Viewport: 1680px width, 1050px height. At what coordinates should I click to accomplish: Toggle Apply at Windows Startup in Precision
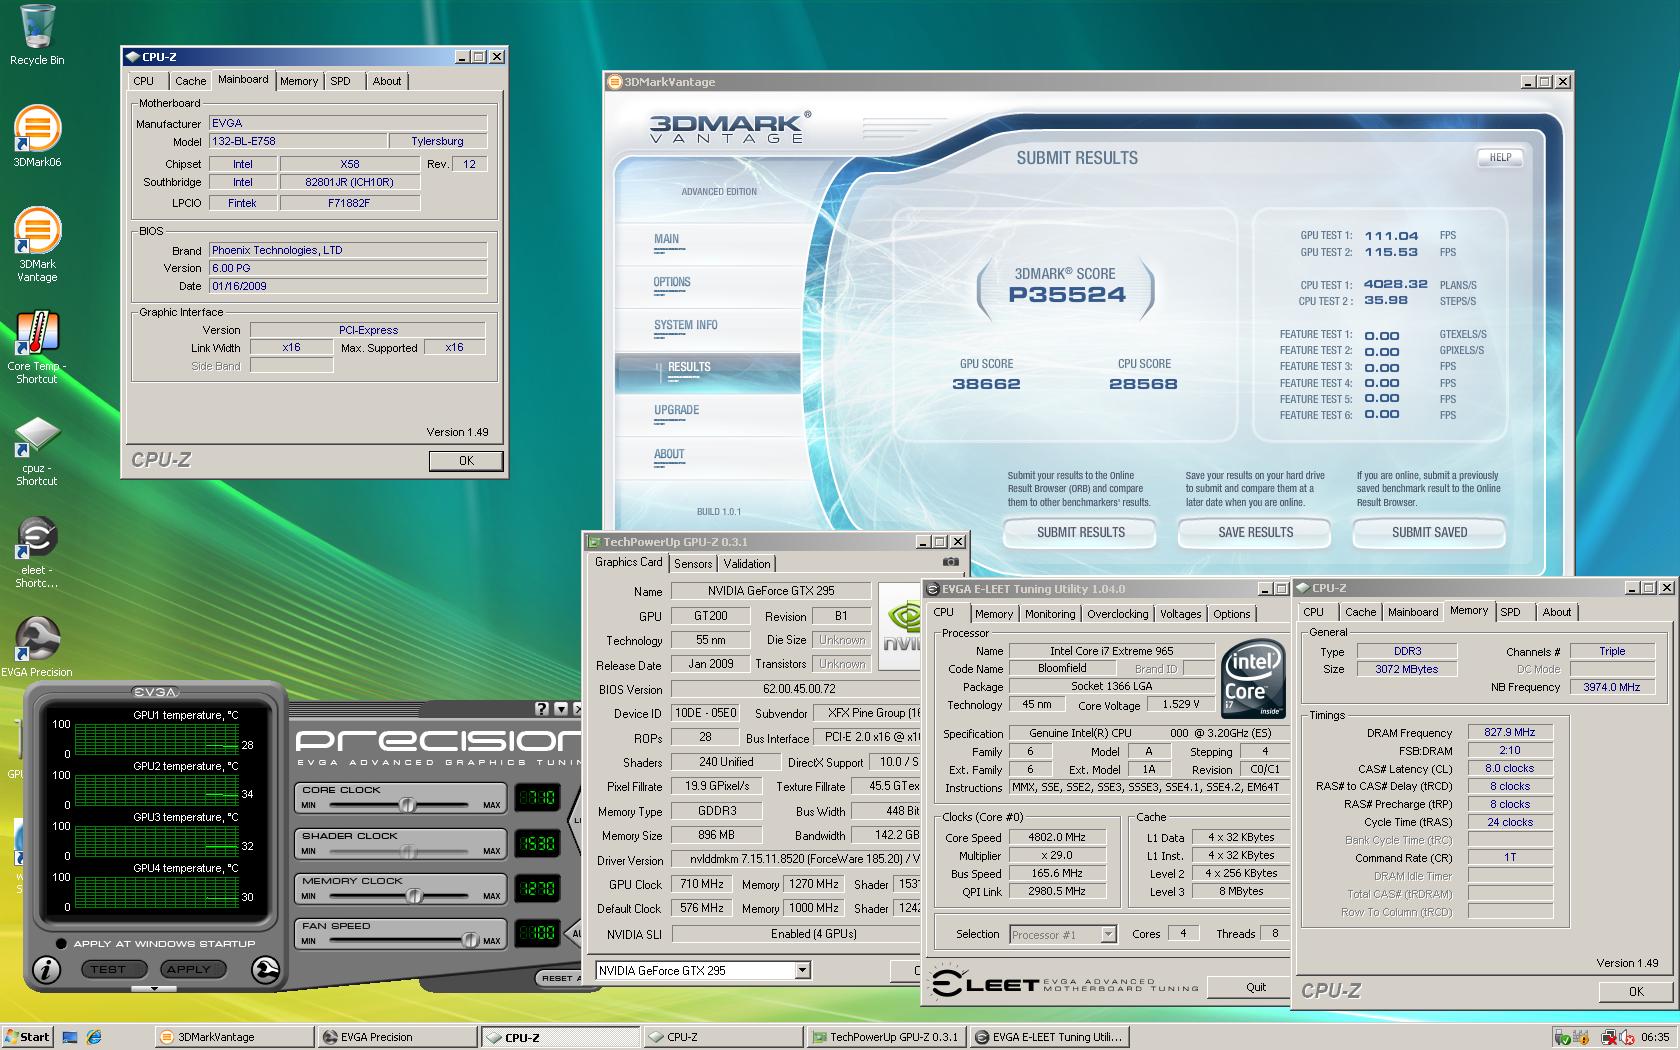pos(61,943)
